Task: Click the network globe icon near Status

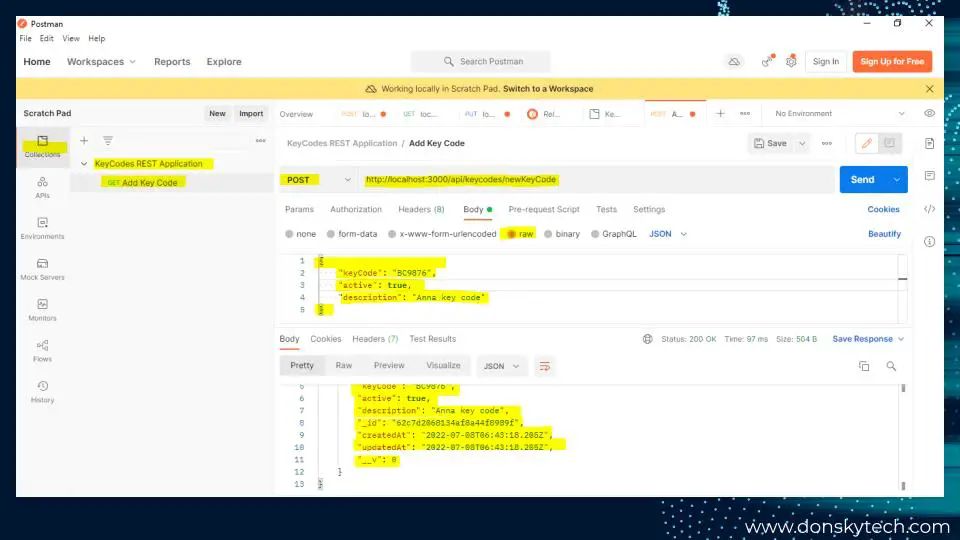Action: click(x=647, y=339)
